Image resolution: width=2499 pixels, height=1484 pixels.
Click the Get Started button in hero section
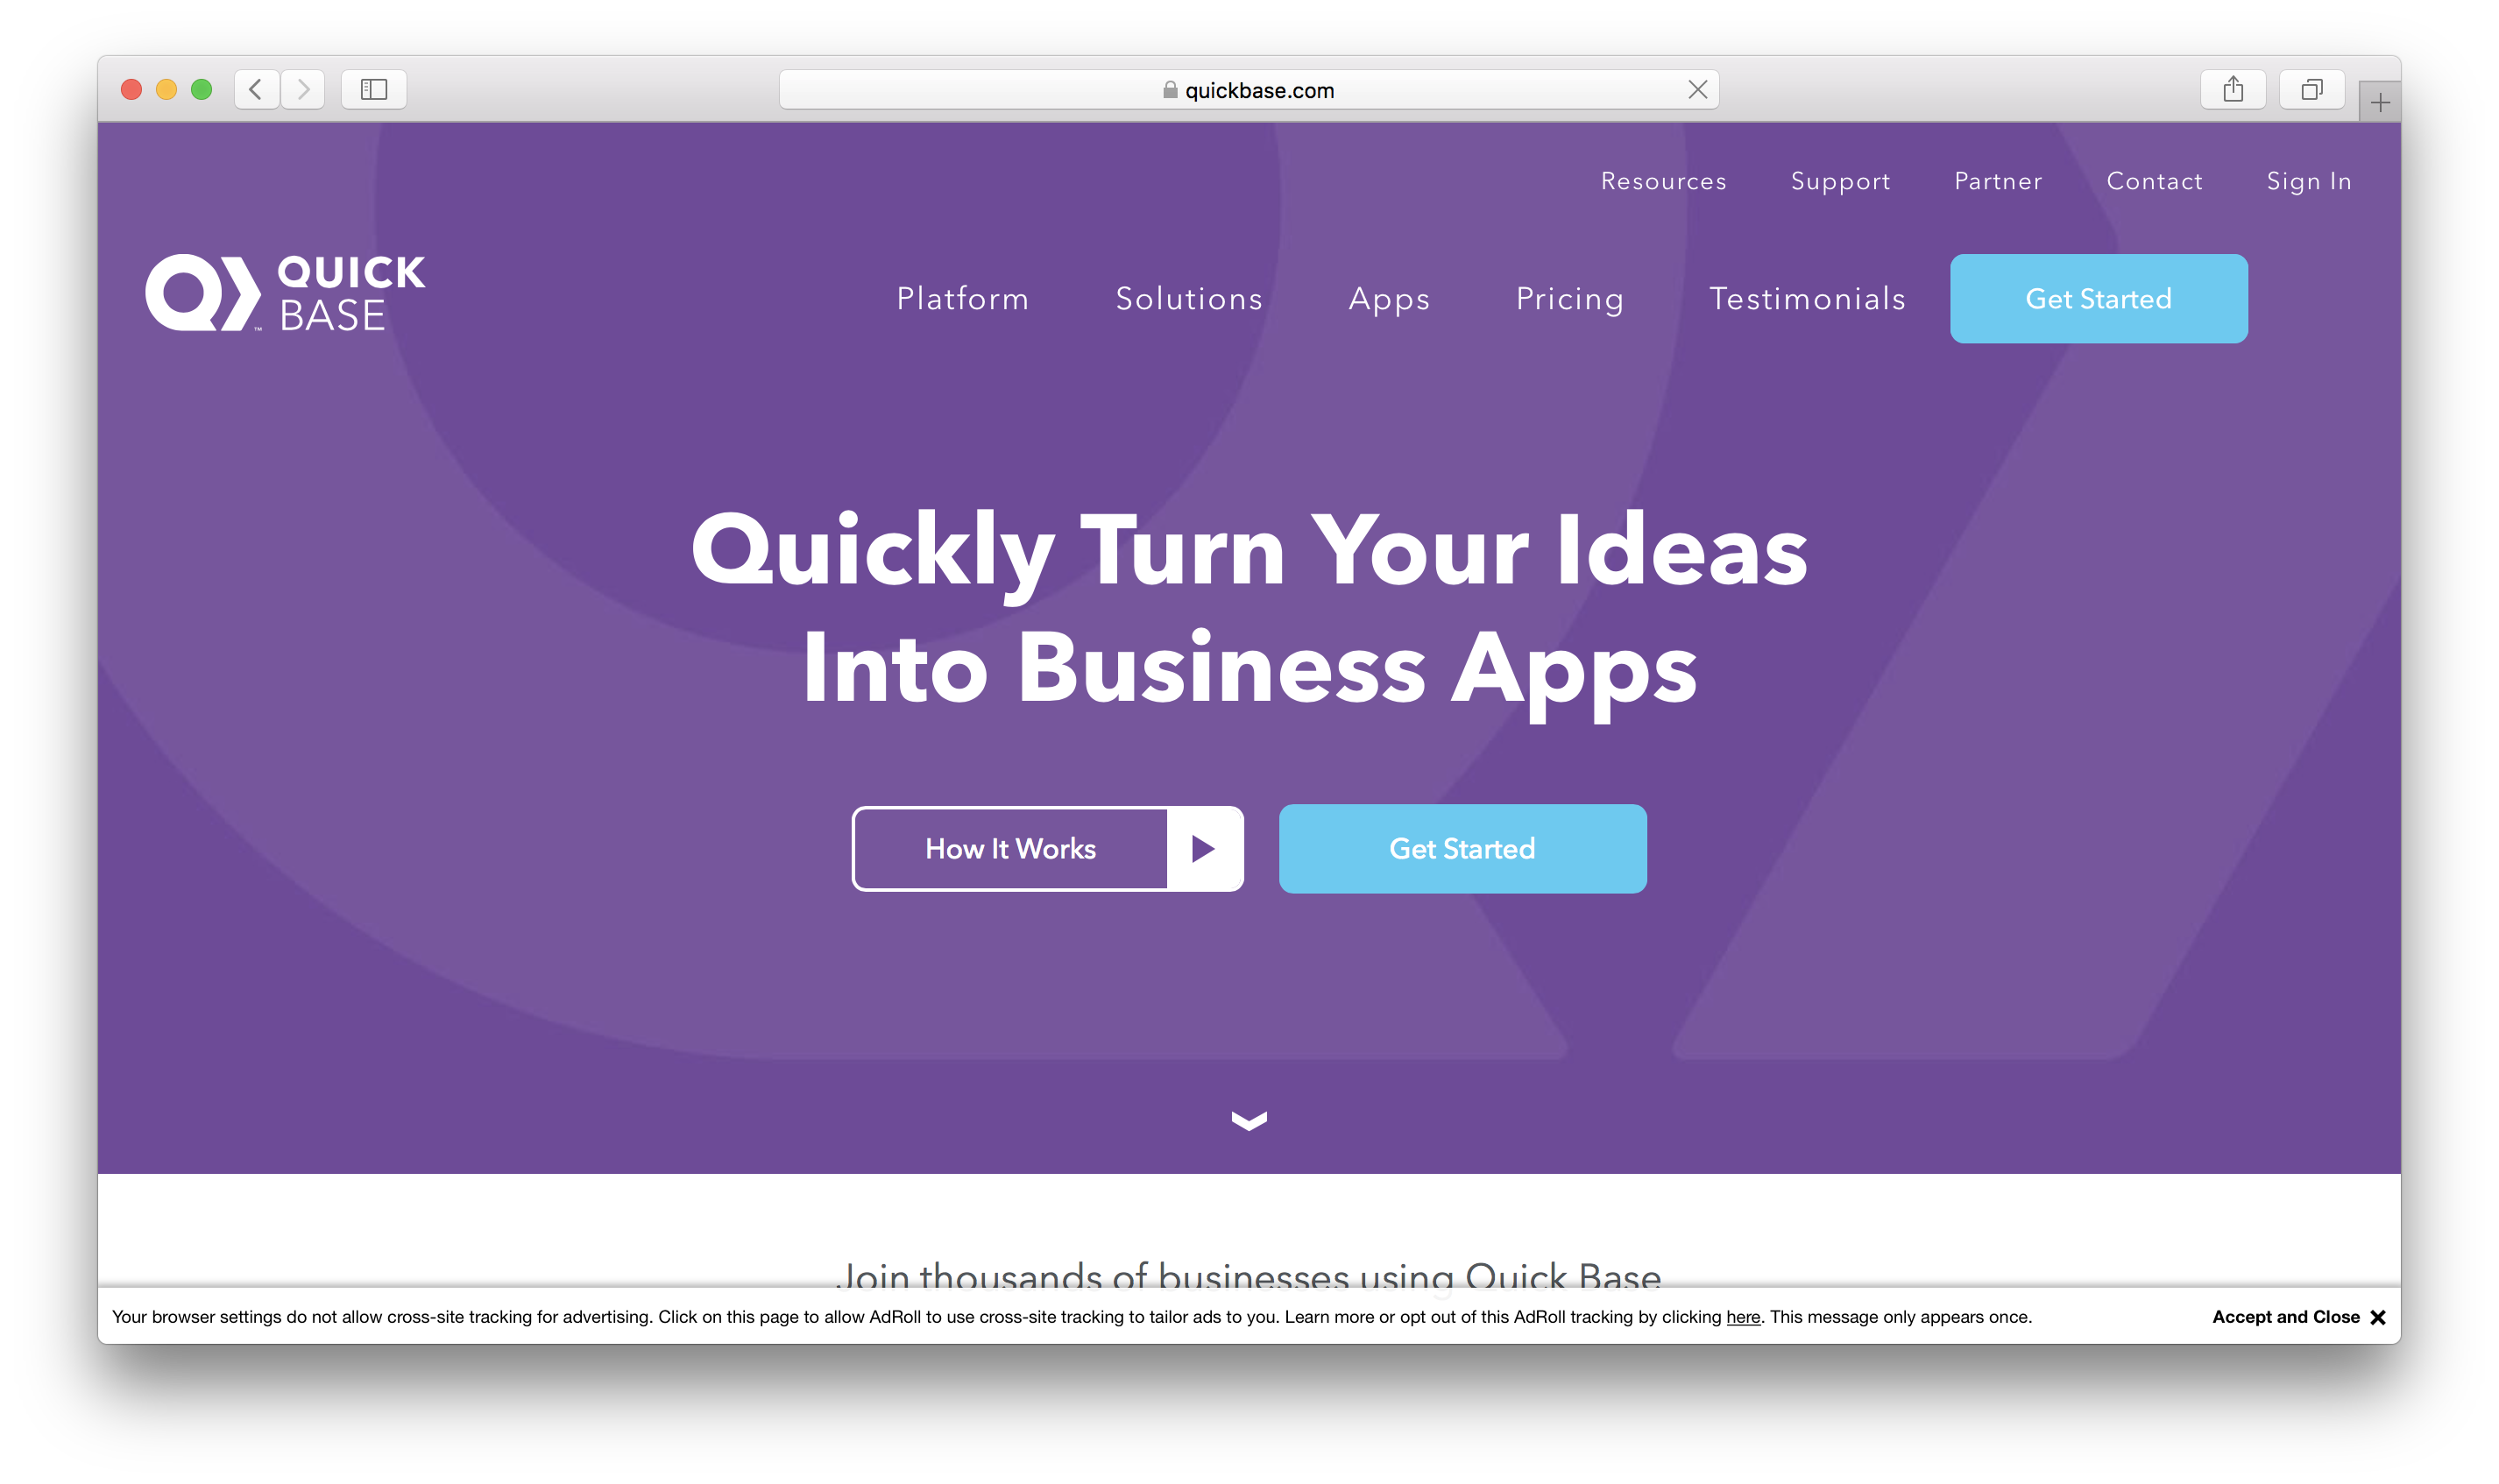(1462, 850)
